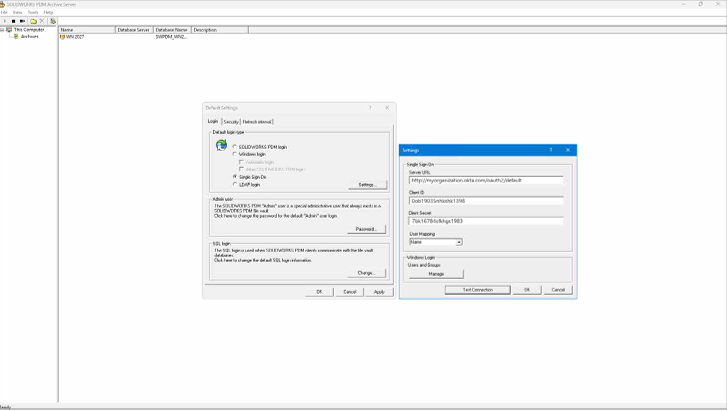This screenshot has width=727, height=411.
Task: Click SWPDM_WN2... database name cell
Action: pyautogui.click(x=171, y=37)
